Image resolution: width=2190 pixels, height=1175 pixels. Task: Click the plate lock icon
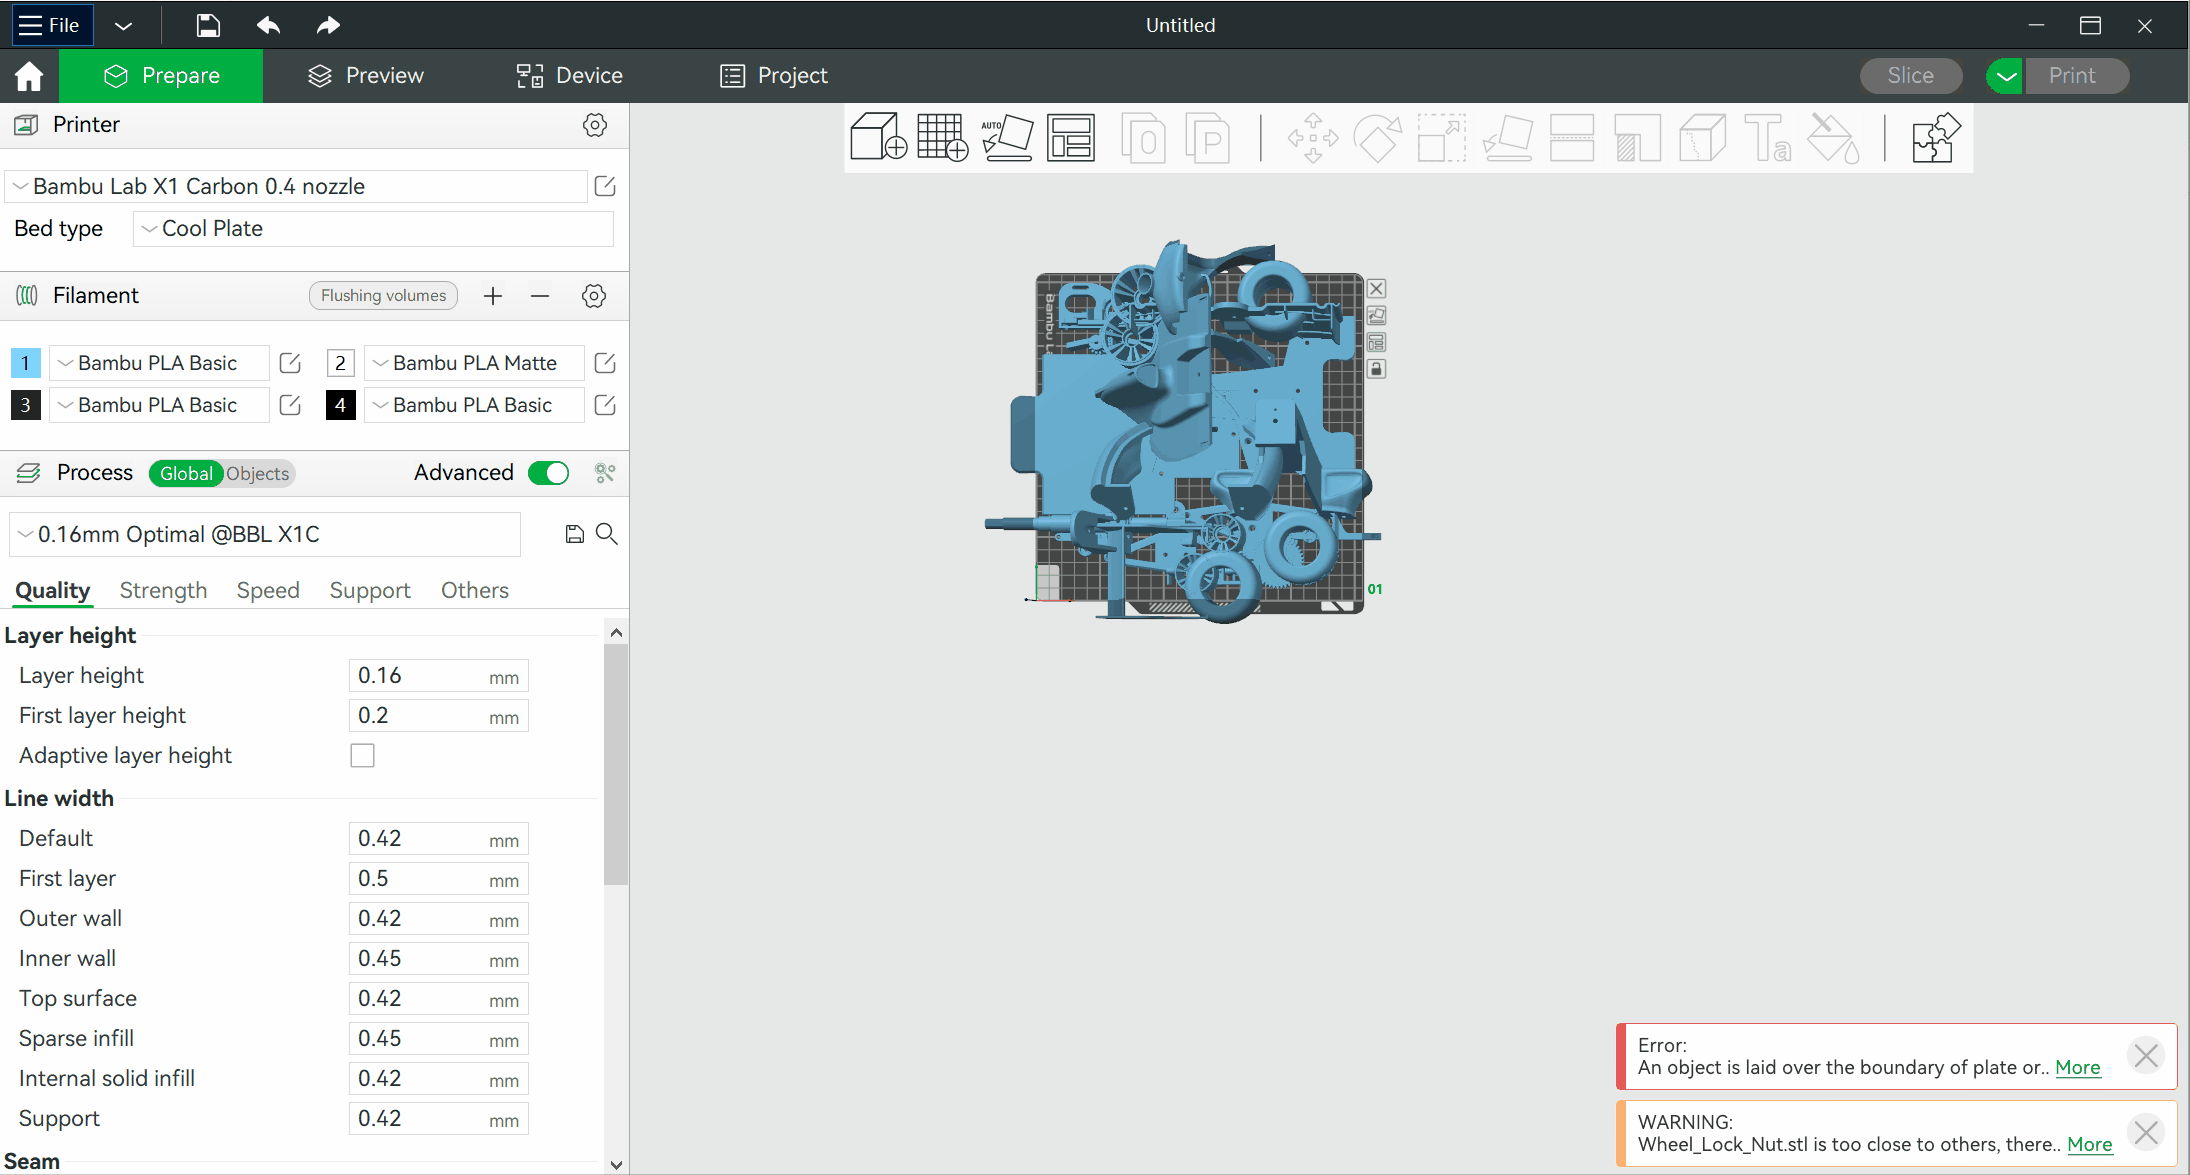pos(1377,369)
